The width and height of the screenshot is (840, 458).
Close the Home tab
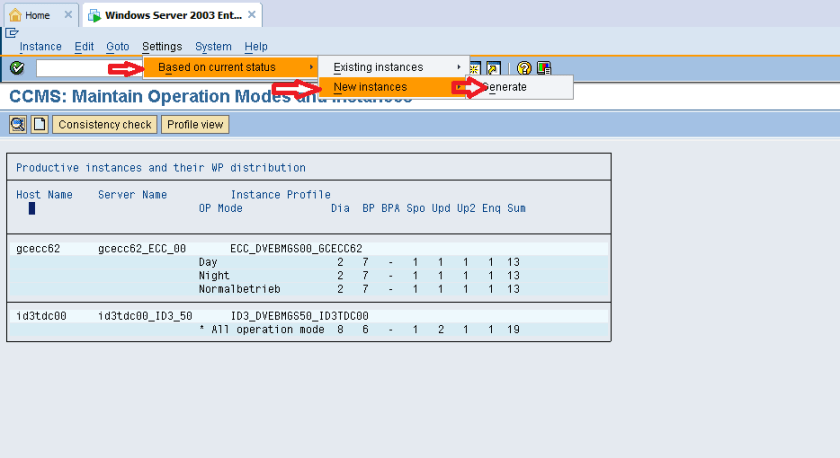(68, 15)
